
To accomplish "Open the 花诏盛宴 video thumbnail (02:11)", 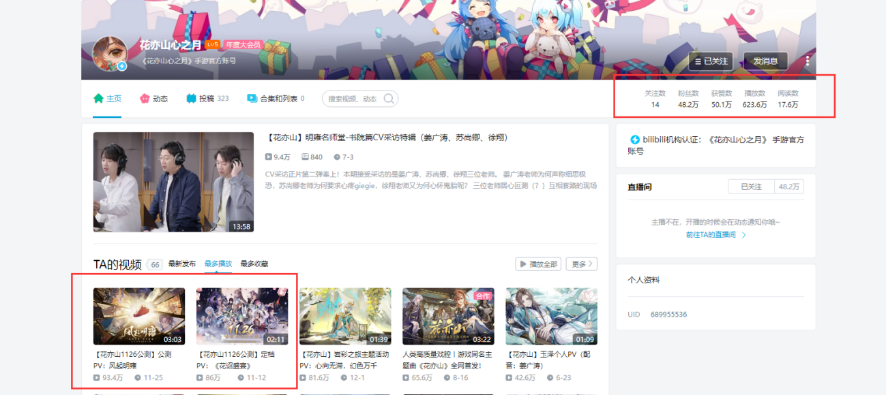I will [242, 316].
